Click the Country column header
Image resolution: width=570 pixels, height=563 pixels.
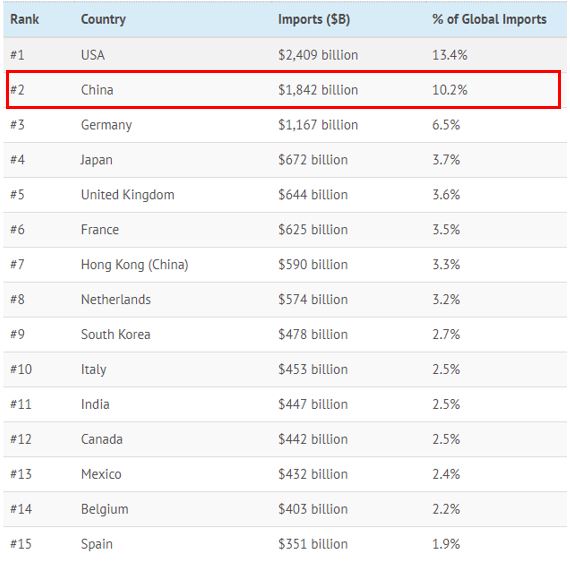(103, 19)
